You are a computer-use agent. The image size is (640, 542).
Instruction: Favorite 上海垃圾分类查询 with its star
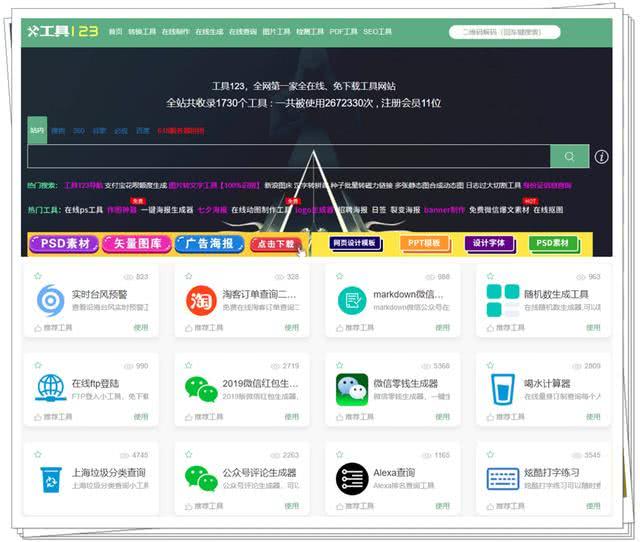(x=38, y=454)
